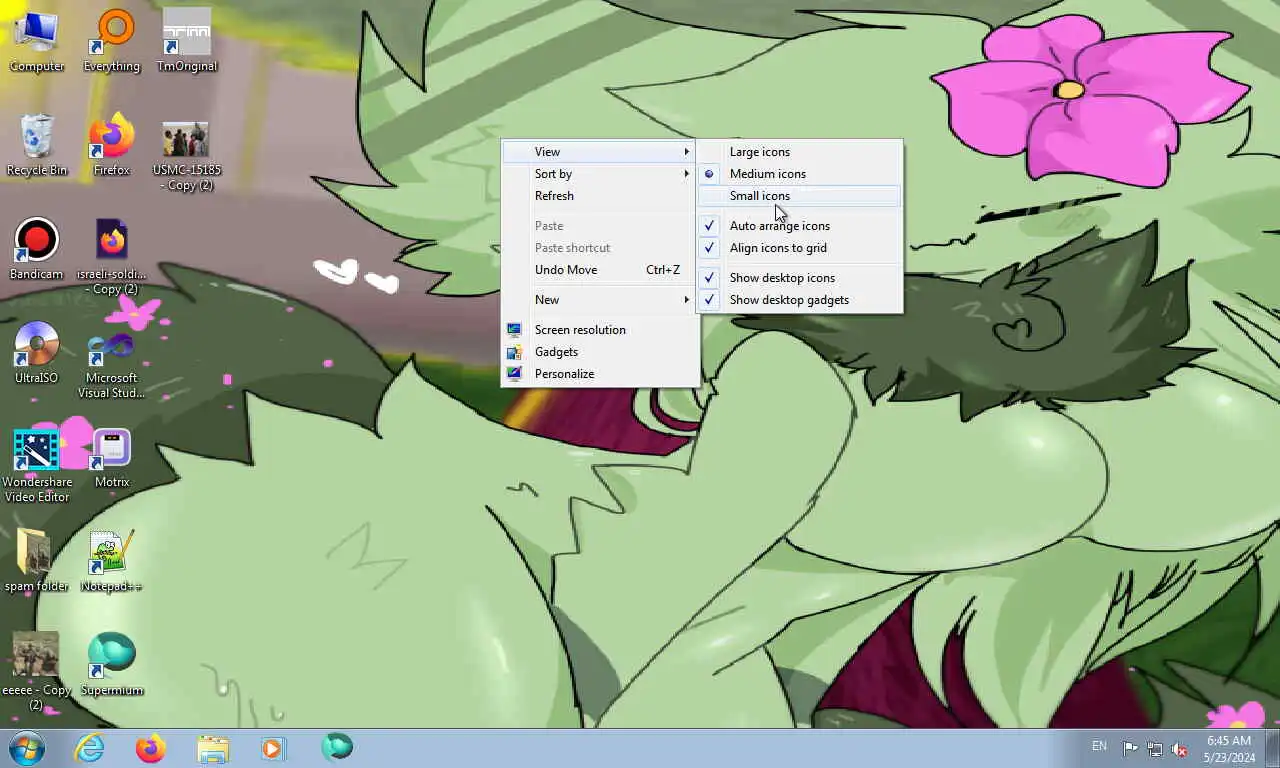Toggle Show desktop gadgets
The height and width of the screenshot is (768, 1280).
[800, 300]
